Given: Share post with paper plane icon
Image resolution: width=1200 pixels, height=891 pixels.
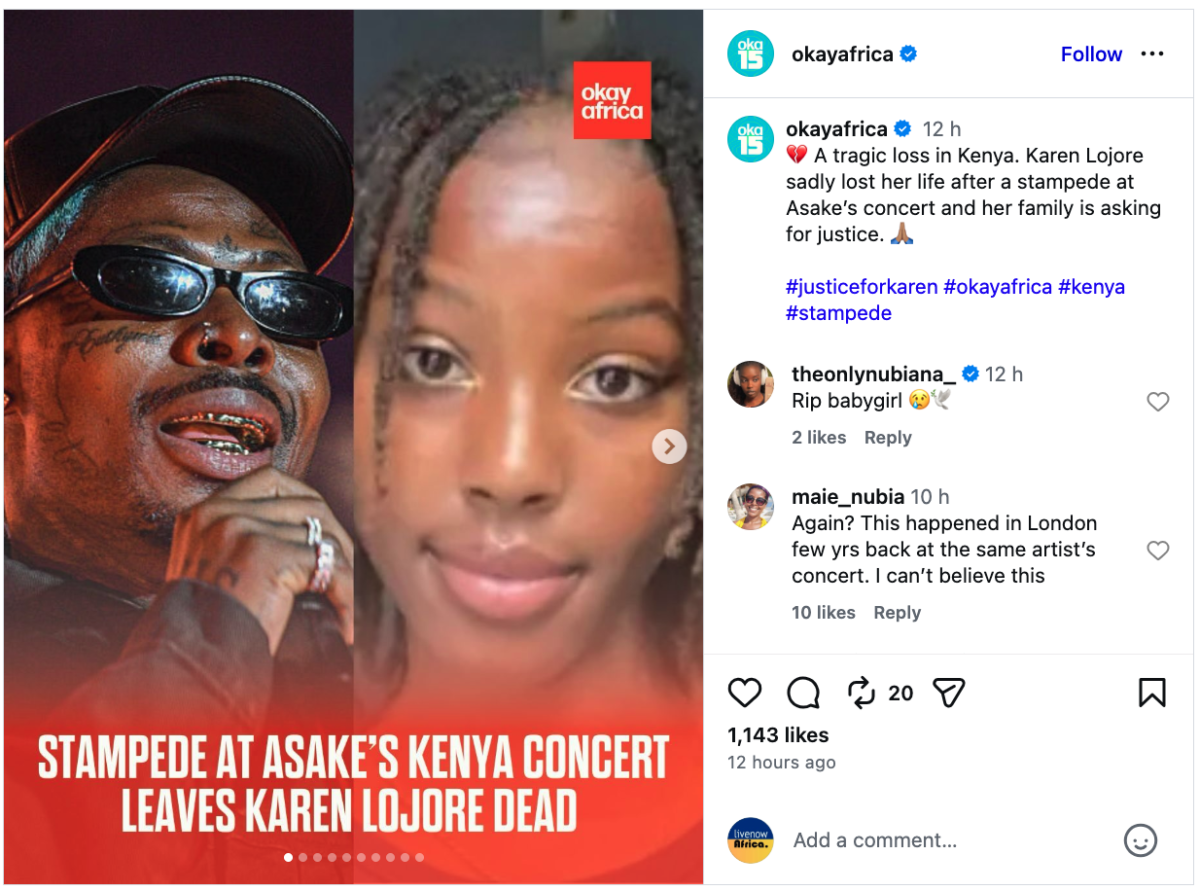Looking at the screenshot, I should point(948,692).
